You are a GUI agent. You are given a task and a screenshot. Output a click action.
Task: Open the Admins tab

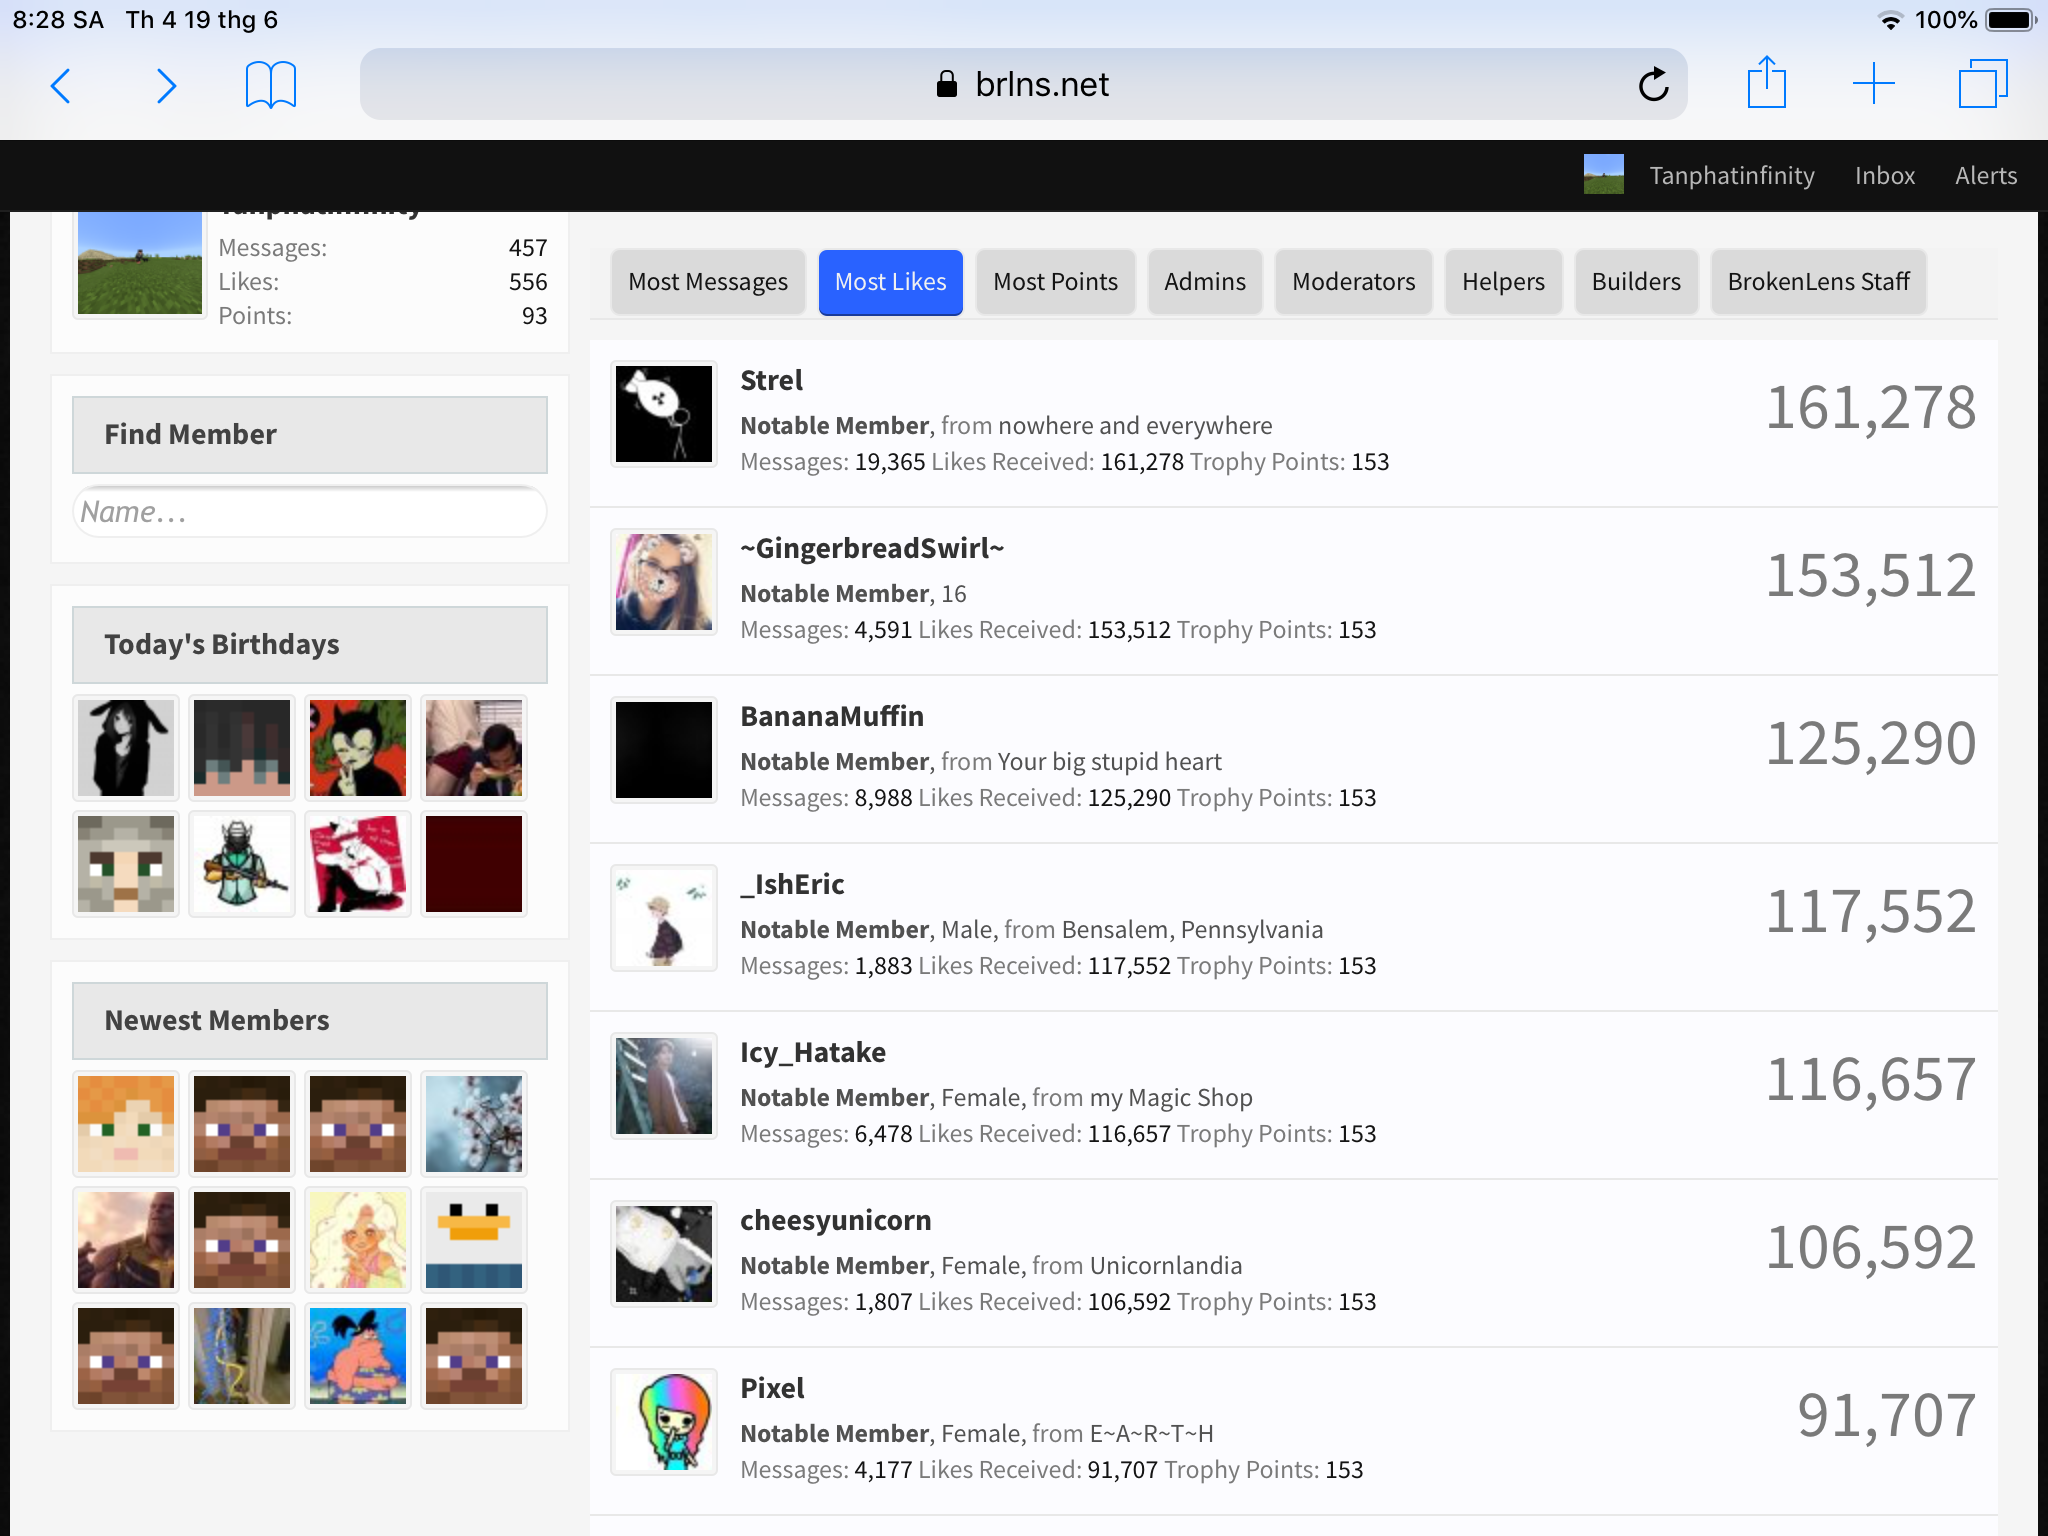click(1204, 282)
